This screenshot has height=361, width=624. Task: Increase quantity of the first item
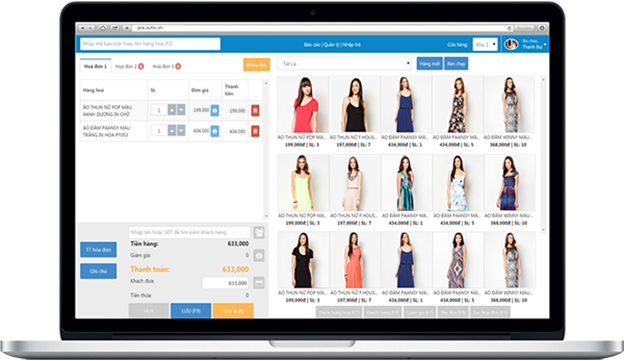172,110
